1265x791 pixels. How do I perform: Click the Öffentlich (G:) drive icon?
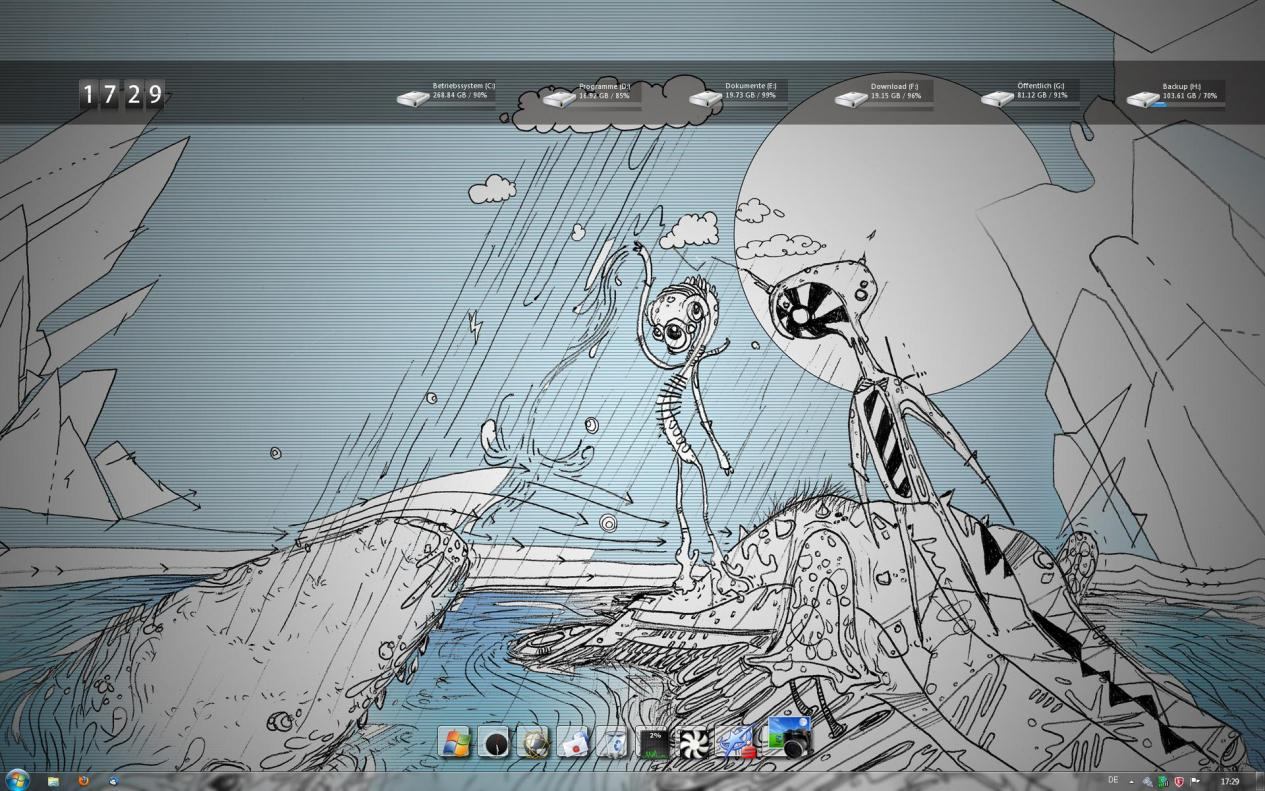click(997, 98)
